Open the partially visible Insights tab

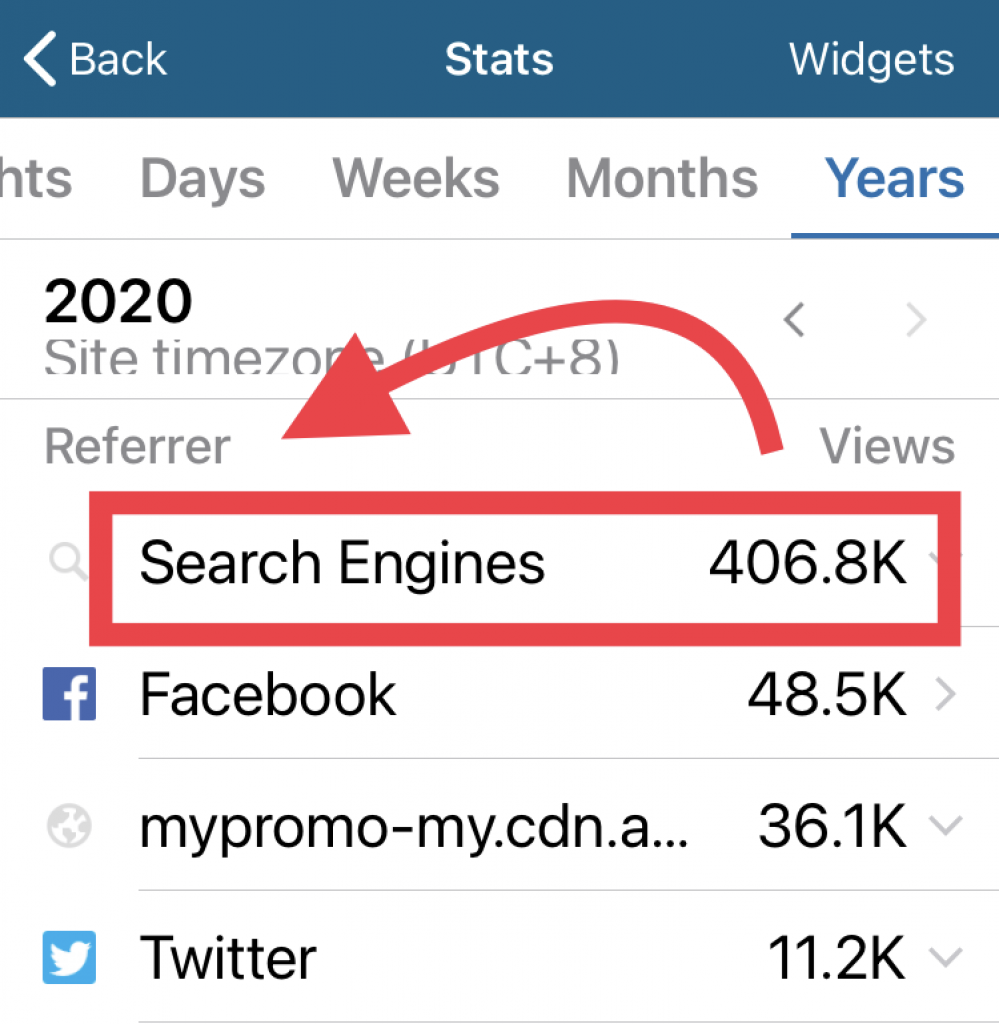click(35, 178)
